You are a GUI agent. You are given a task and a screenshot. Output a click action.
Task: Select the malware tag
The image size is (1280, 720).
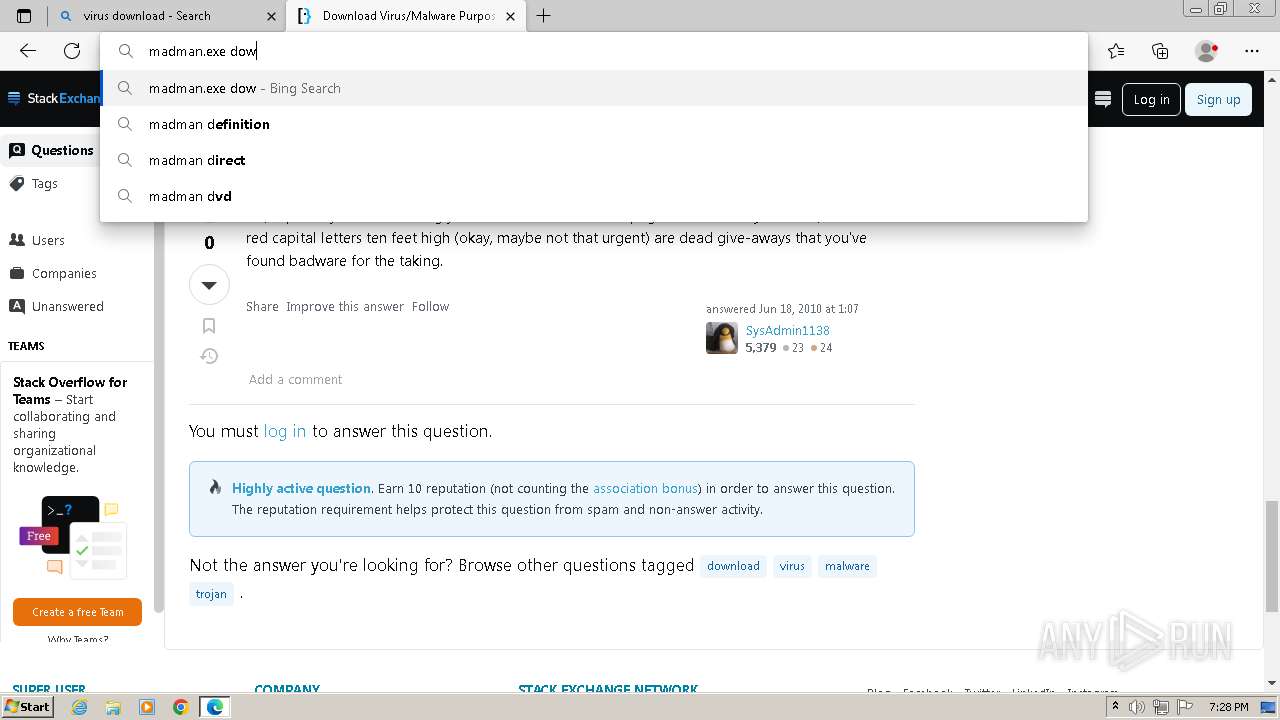847,566
